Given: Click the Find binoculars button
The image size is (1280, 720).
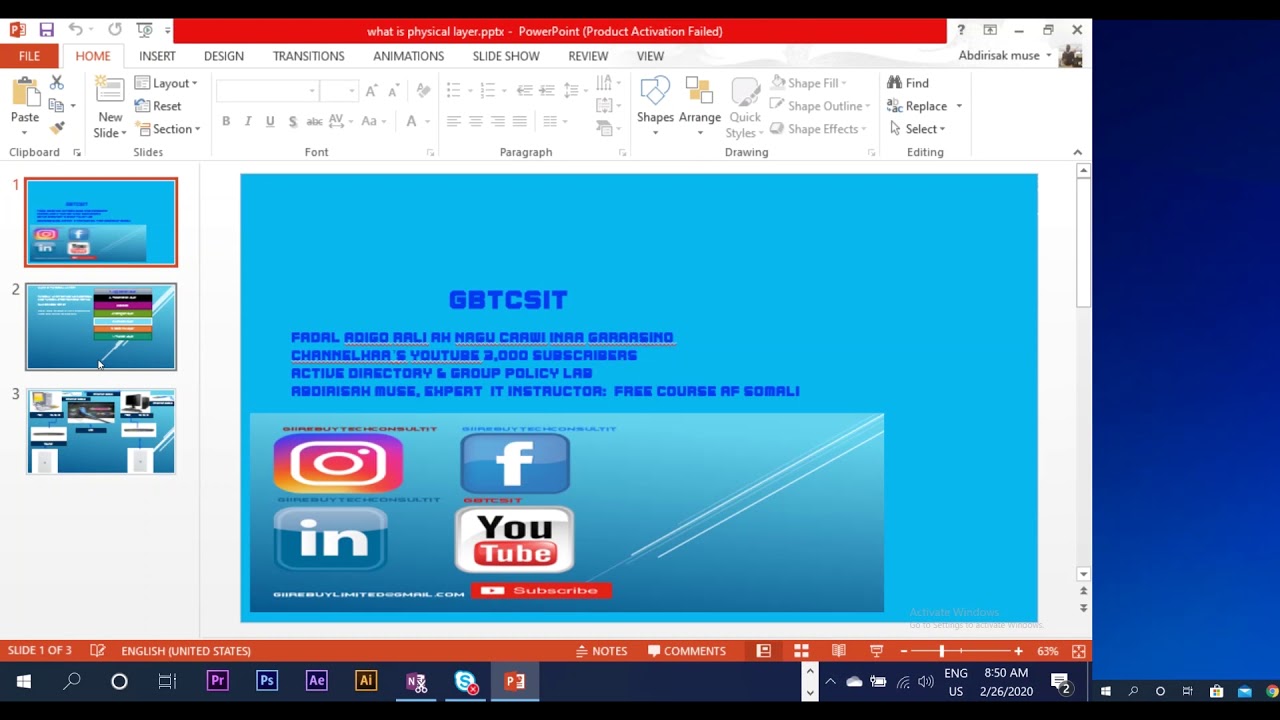Looking at the screenshot, I should [x=908, y=83].
